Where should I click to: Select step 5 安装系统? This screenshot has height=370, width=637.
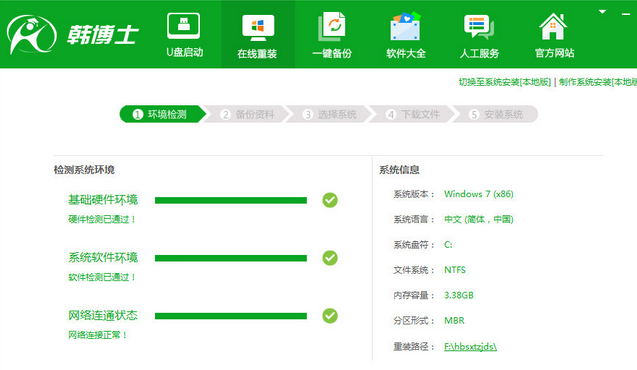(x=496, y=115)
